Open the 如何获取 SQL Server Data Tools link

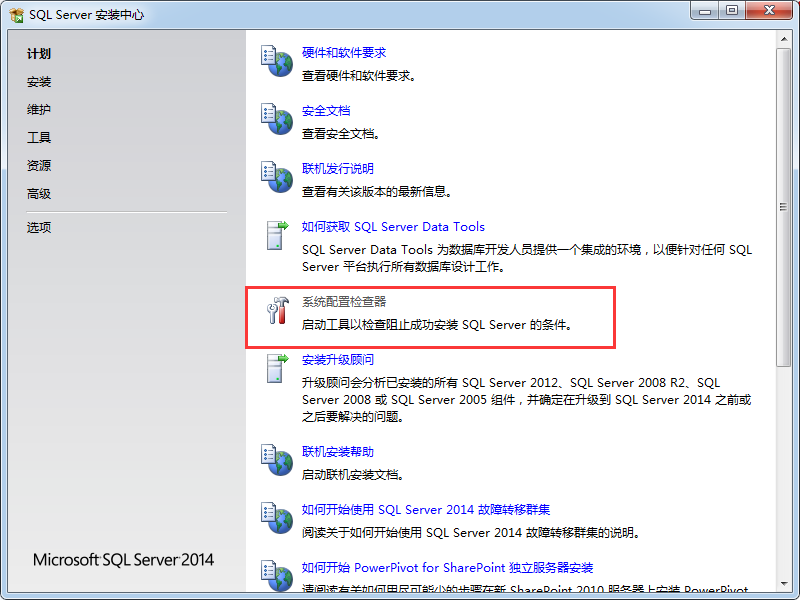[x=393, y=227]
